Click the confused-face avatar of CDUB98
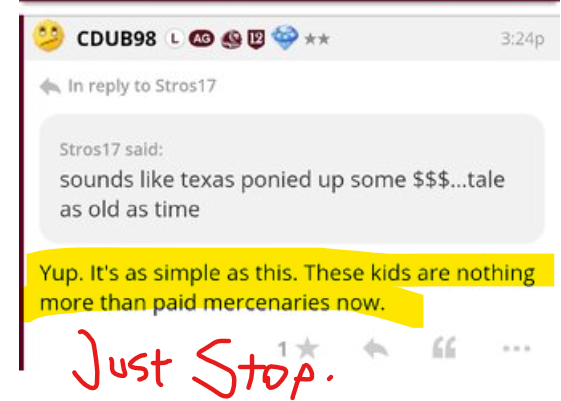The image size is (561, 401). point(48,36)
